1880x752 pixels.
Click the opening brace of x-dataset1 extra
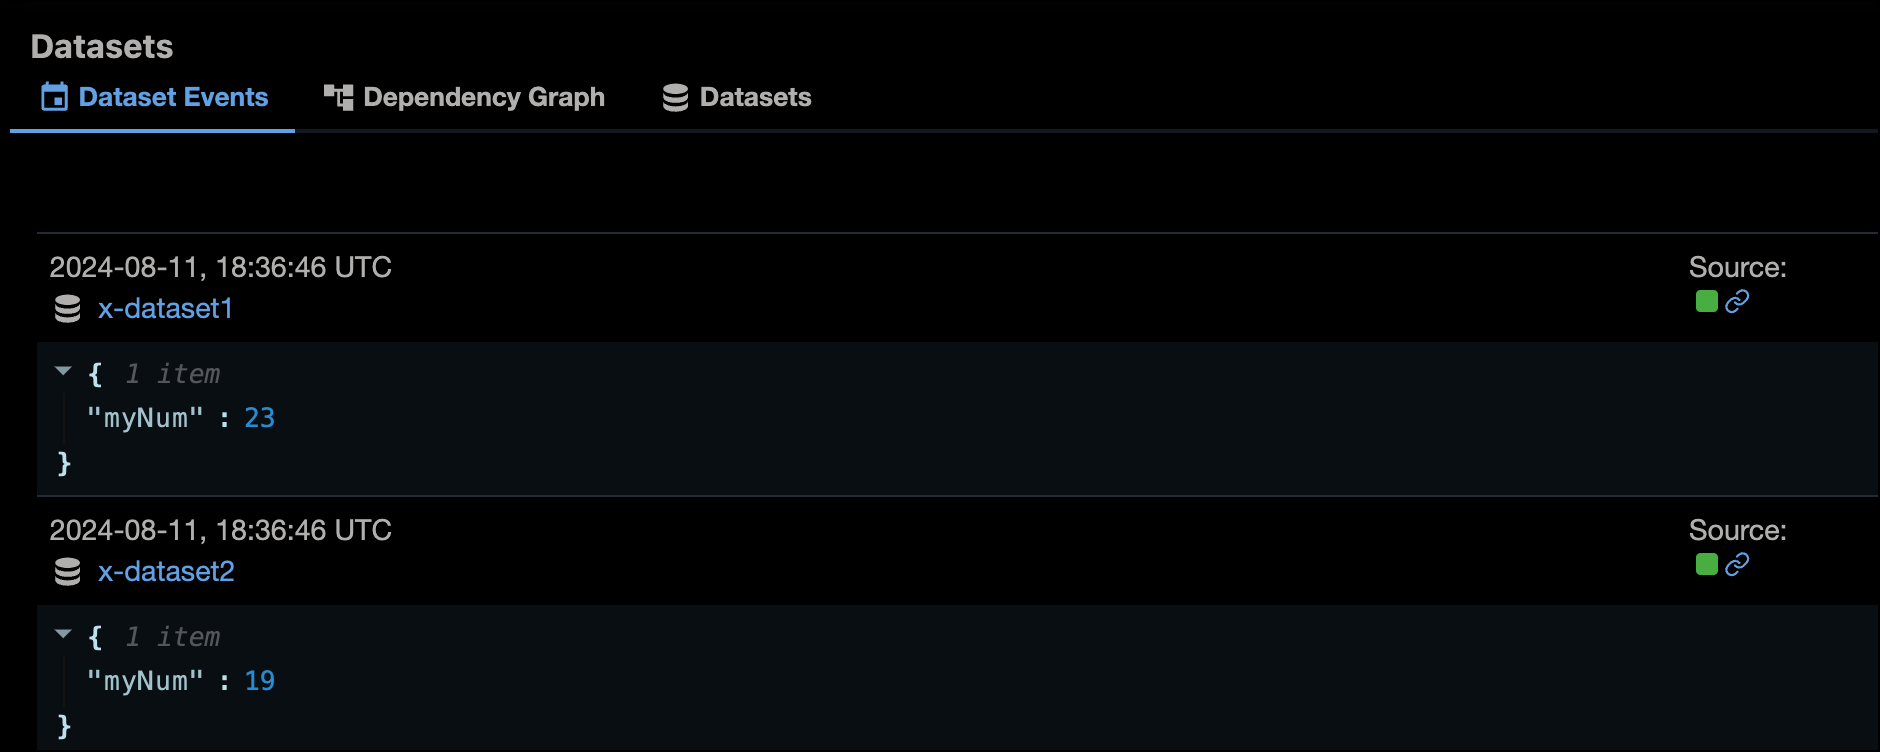(x=95, y=373)
